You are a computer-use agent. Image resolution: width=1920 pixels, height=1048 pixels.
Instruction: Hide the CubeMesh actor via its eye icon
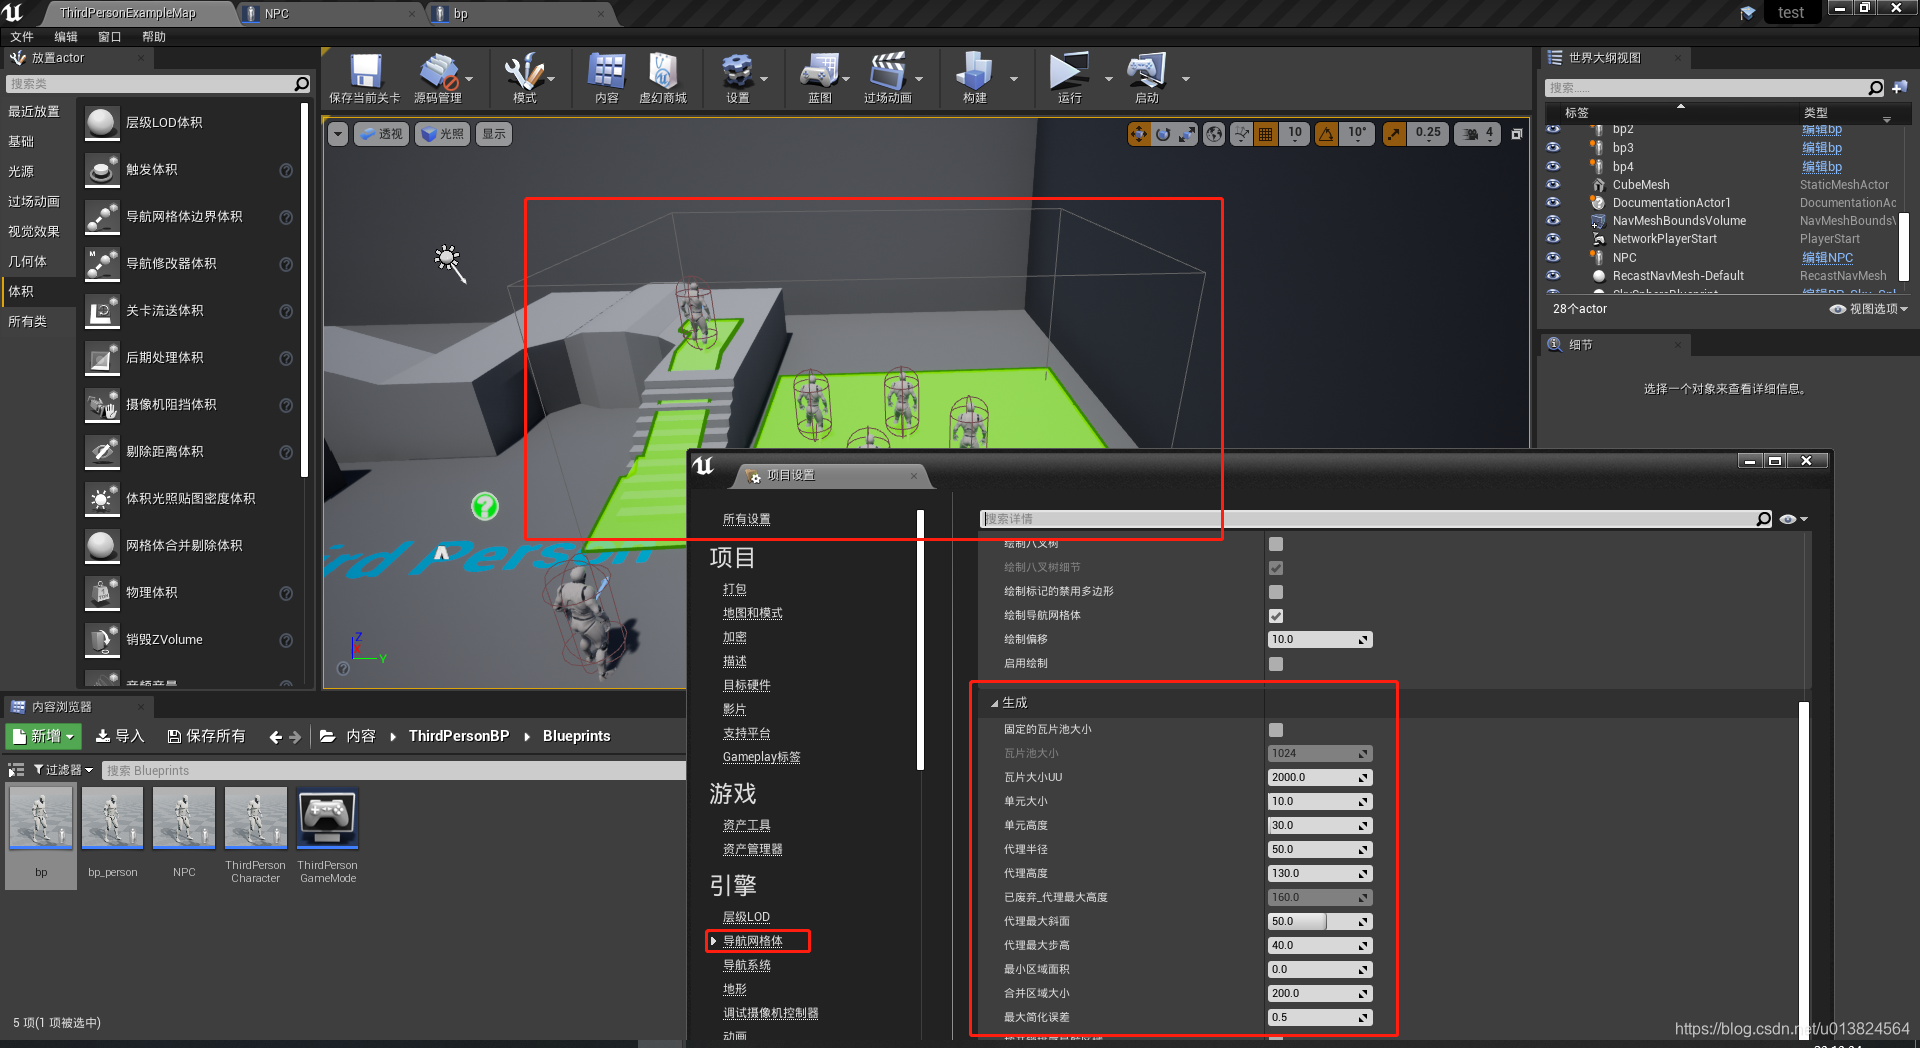tap(1553, 184)
